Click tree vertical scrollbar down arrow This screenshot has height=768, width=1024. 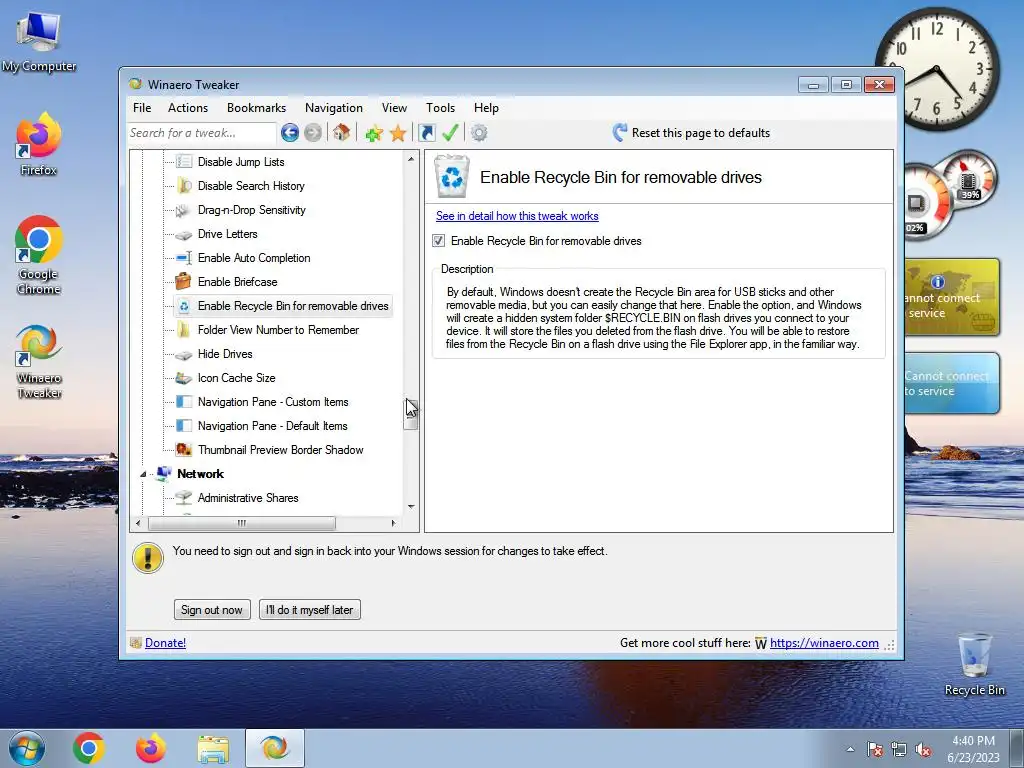[x=411, y=506]
